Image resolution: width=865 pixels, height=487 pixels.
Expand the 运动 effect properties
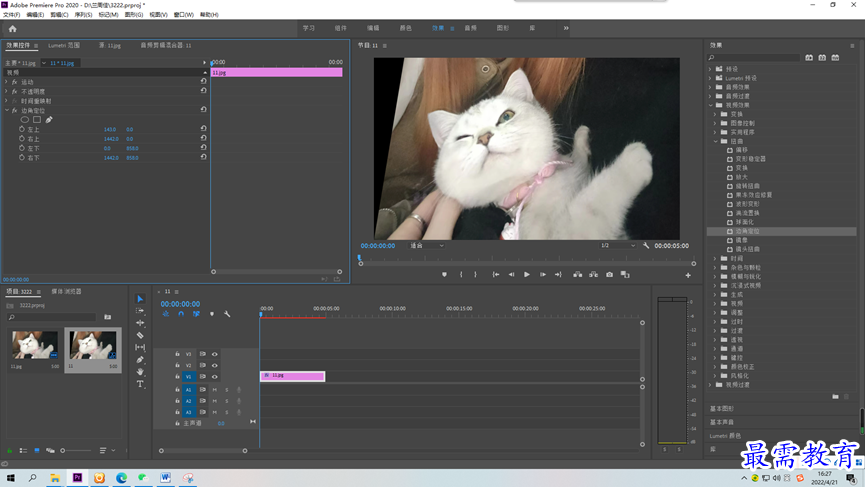pos(7,82)
